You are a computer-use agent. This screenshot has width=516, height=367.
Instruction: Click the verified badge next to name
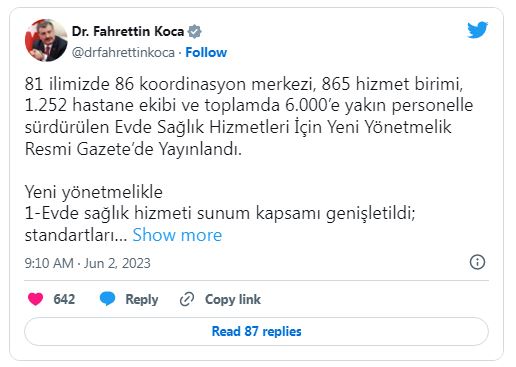click(x=194, y=32)
